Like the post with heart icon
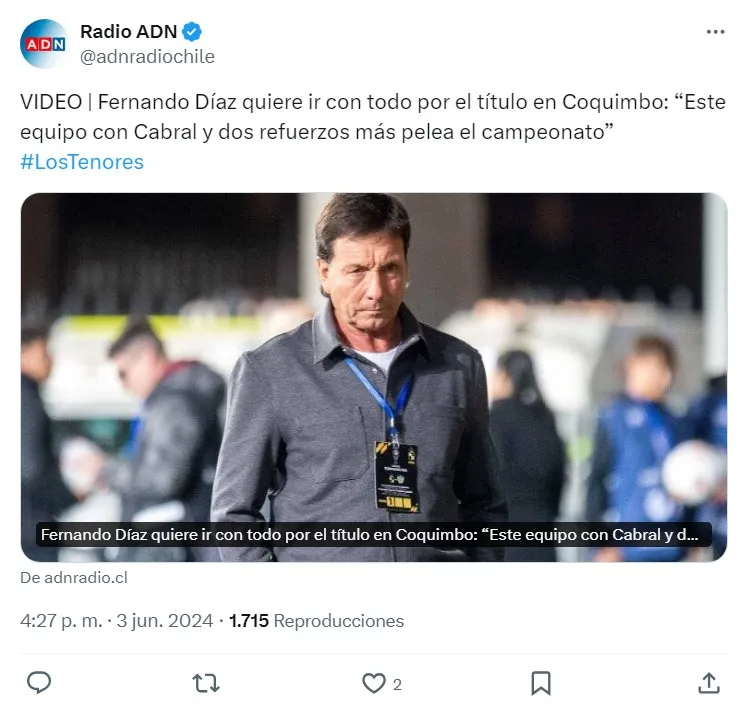Image resolution: width=748 pixels, height=712 pixels. (374, 683)
